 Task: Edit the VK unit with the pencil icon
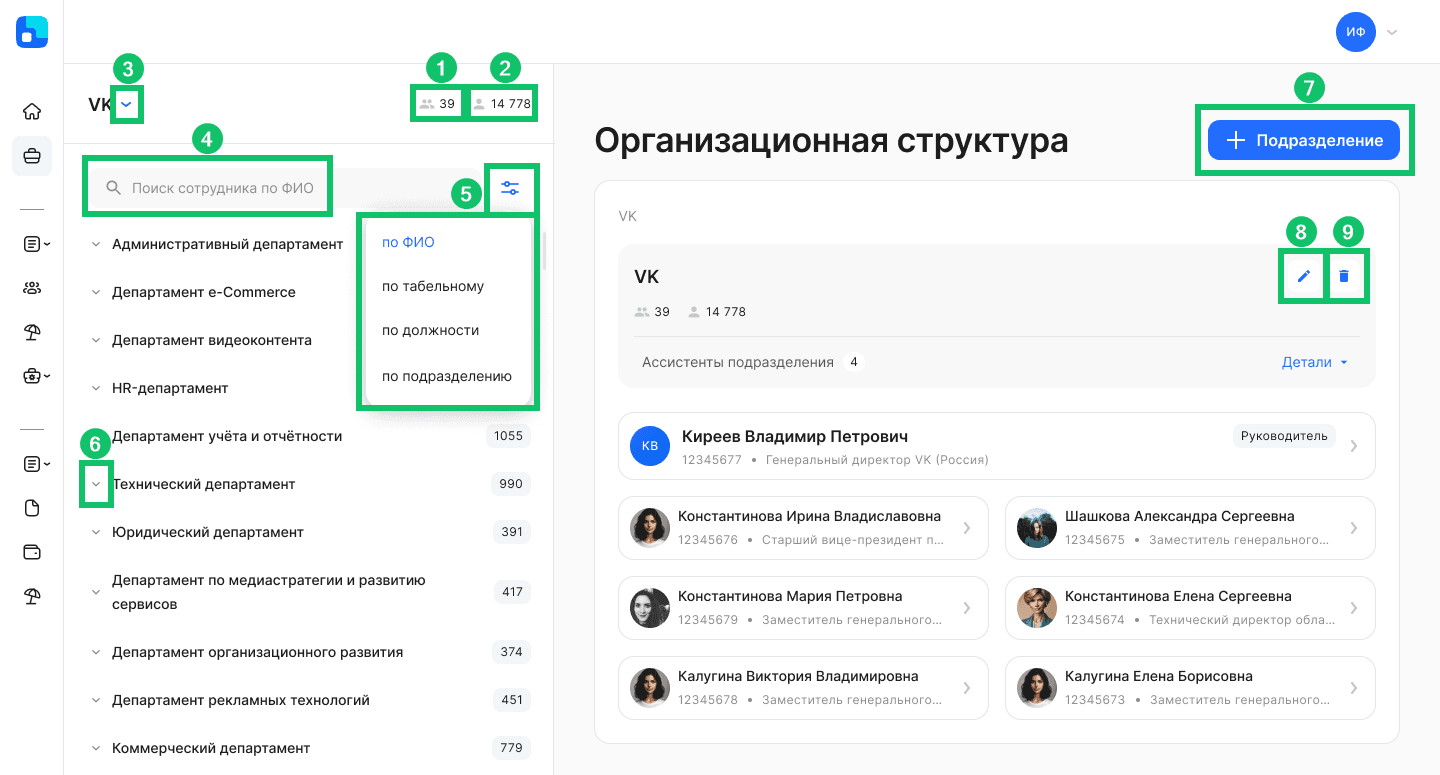1303,276
